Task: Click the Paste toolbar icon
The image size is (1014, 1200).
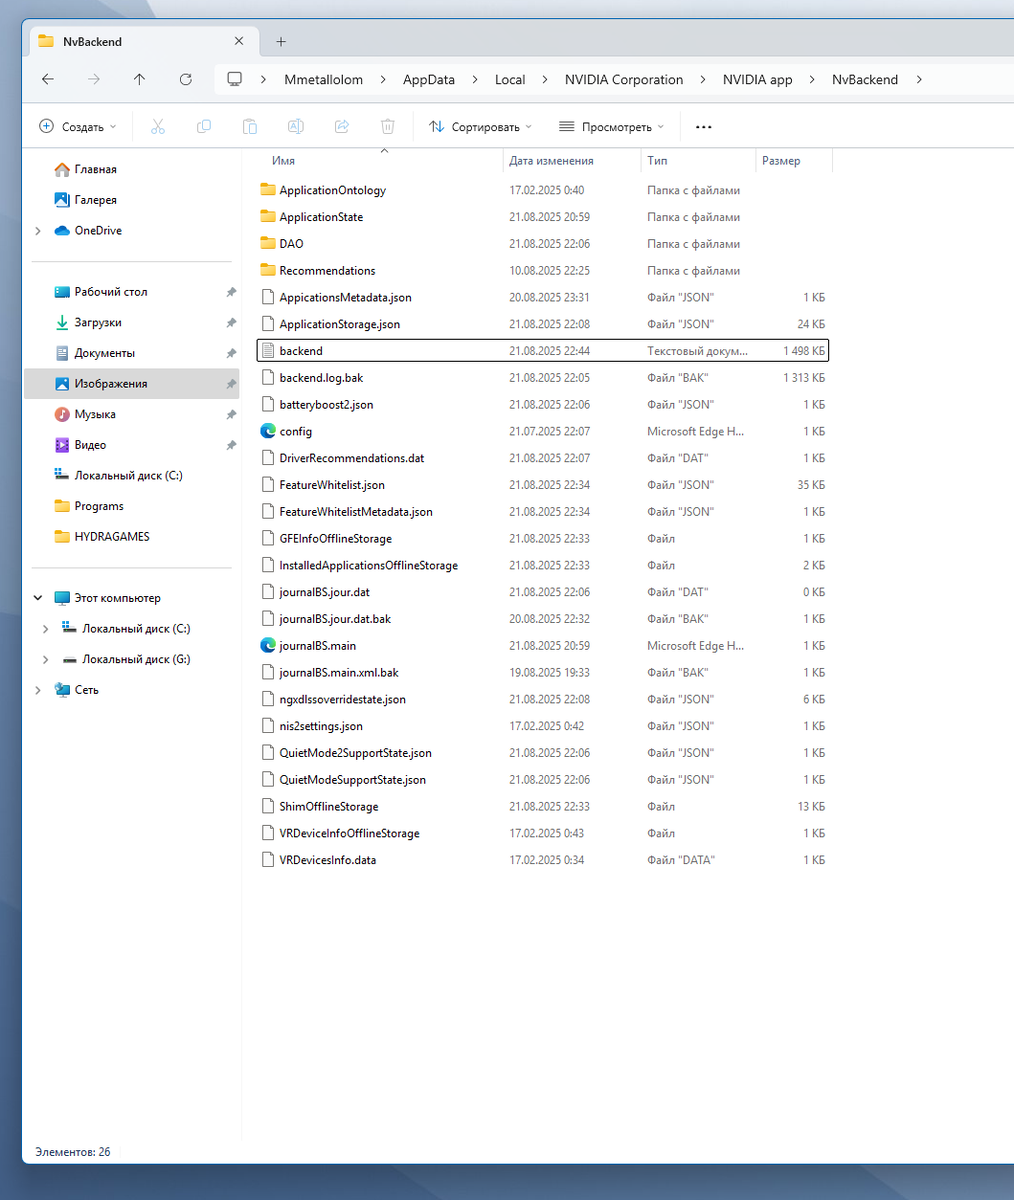Action: 250,127
